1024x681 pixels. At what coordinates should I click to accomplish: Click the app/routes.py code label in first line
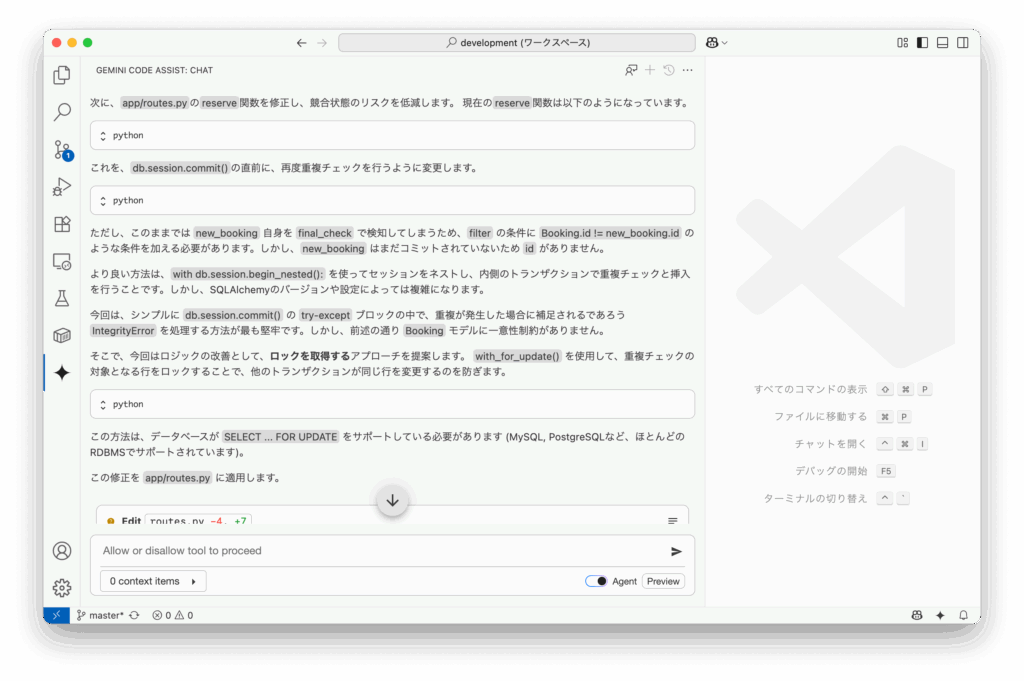point(155,103)
